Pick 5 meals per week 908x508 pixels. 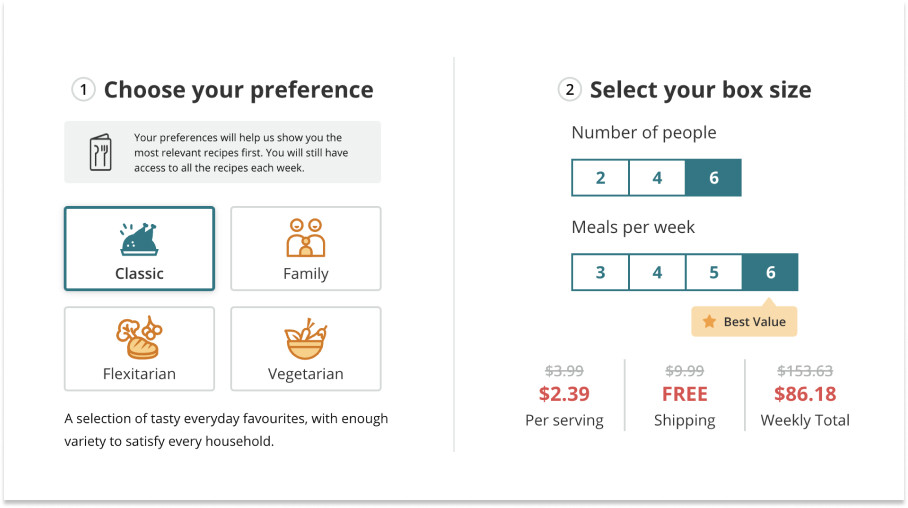pos(713,272)
